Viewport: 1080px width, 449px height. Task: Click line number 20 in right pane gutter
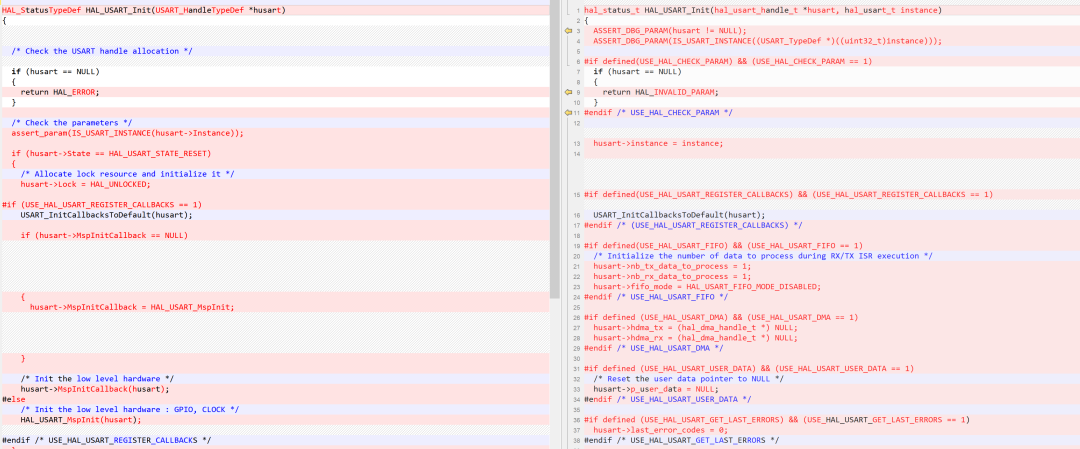coord(577,256)
